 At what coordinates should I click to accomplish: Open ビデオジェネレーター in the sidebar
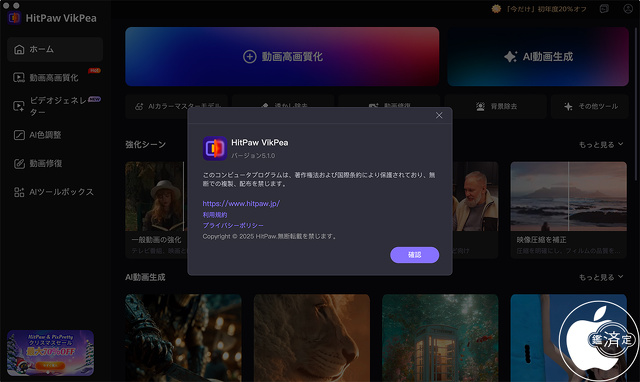(x=55, y=106)
